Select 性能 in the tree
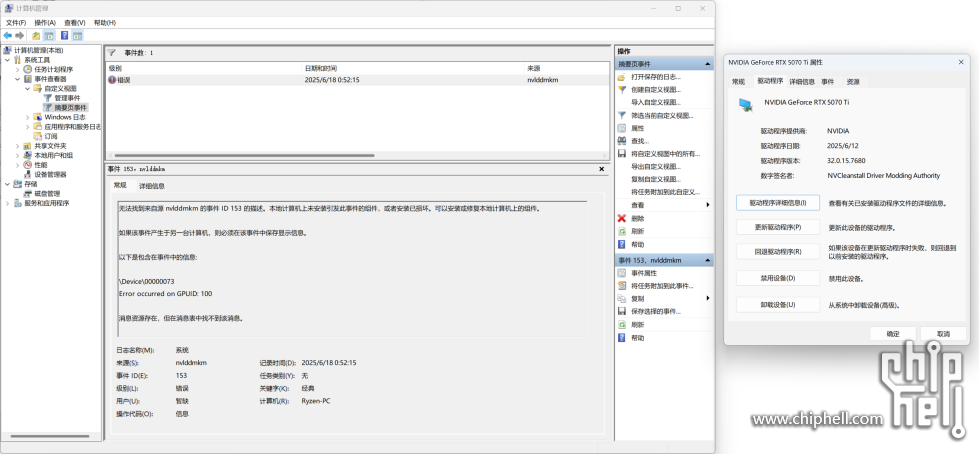This screenshot has width=979, height=454. coord(40,165)
